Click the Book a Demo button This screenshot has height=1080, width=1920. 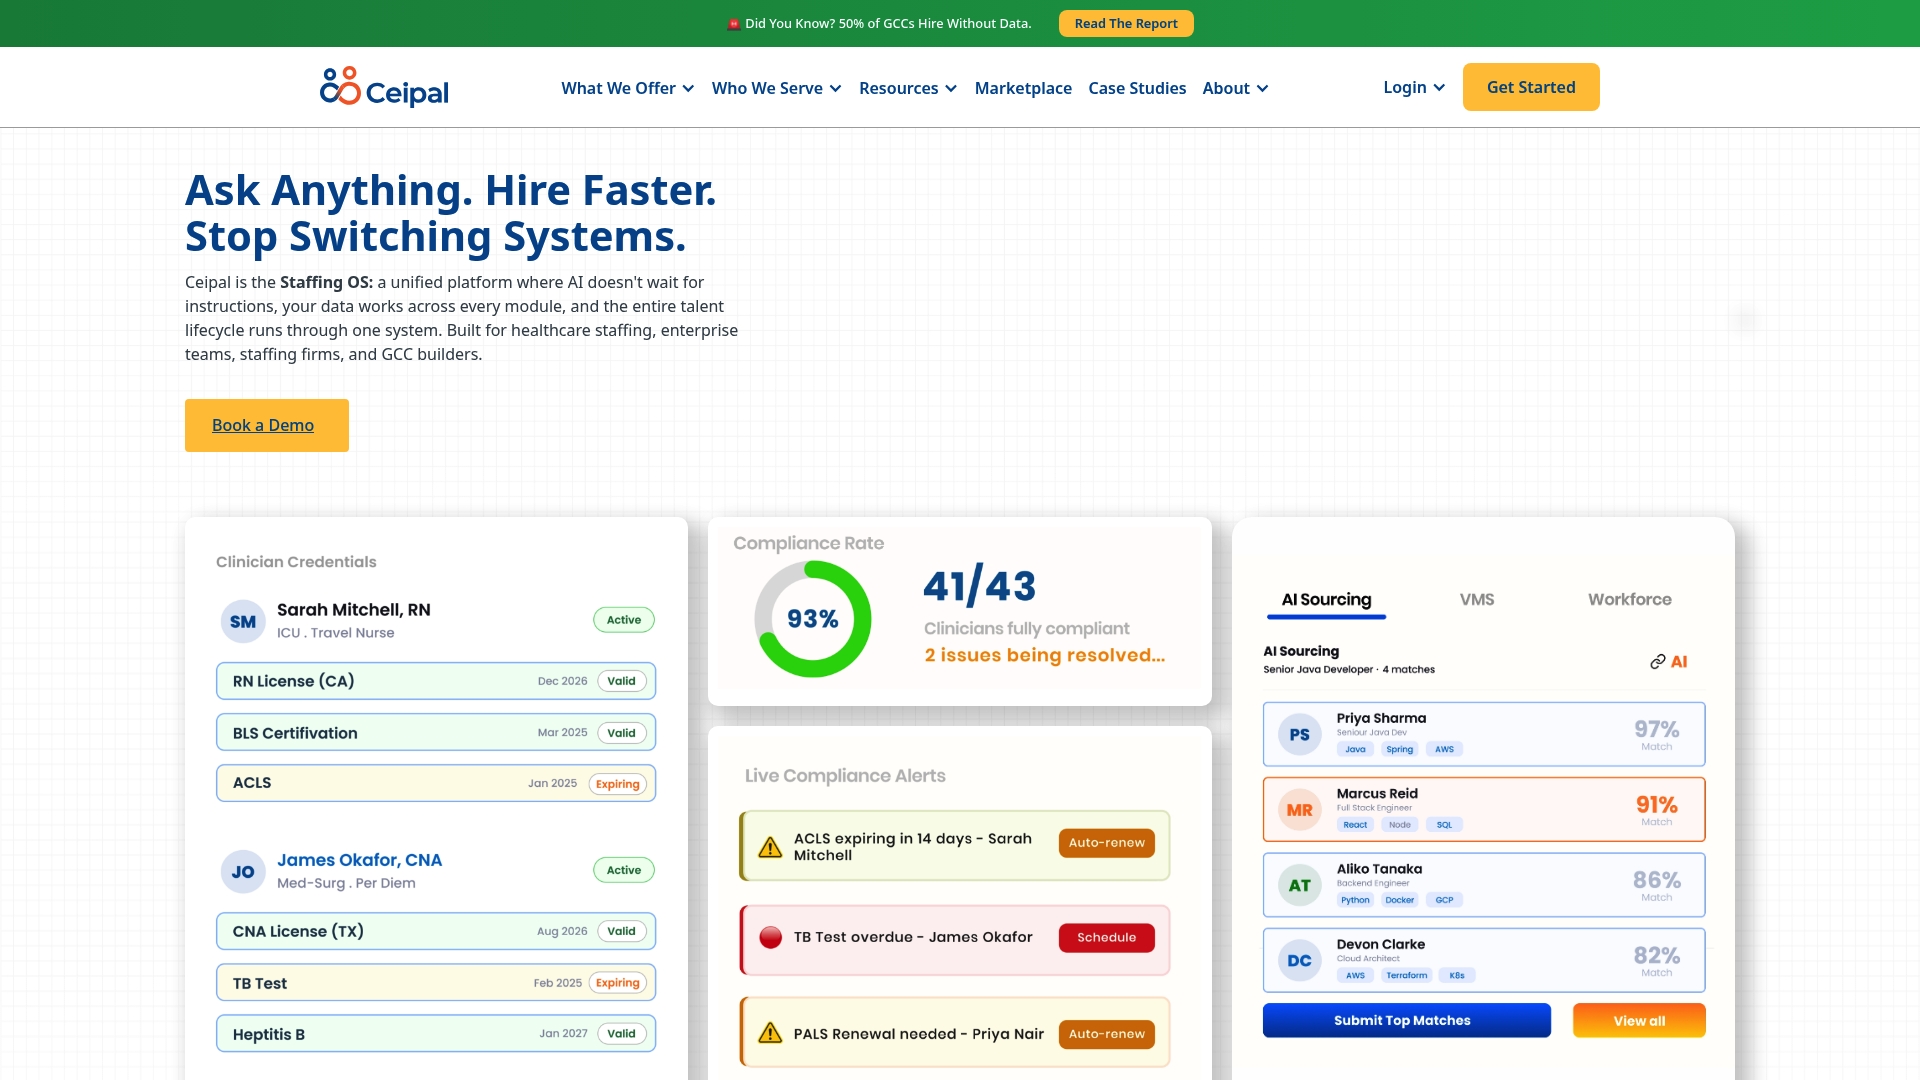coord(266,425)
